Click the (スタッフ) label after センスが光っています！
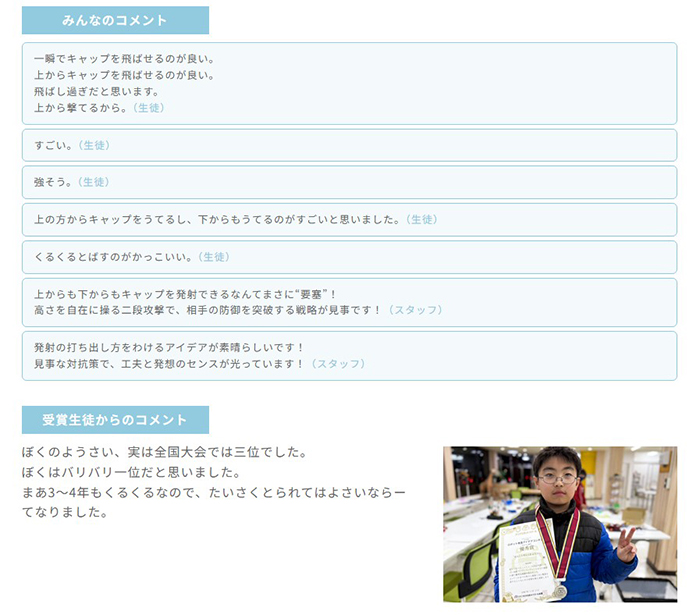Viewport: 700px width, 615px height. [x=336, y=364]
